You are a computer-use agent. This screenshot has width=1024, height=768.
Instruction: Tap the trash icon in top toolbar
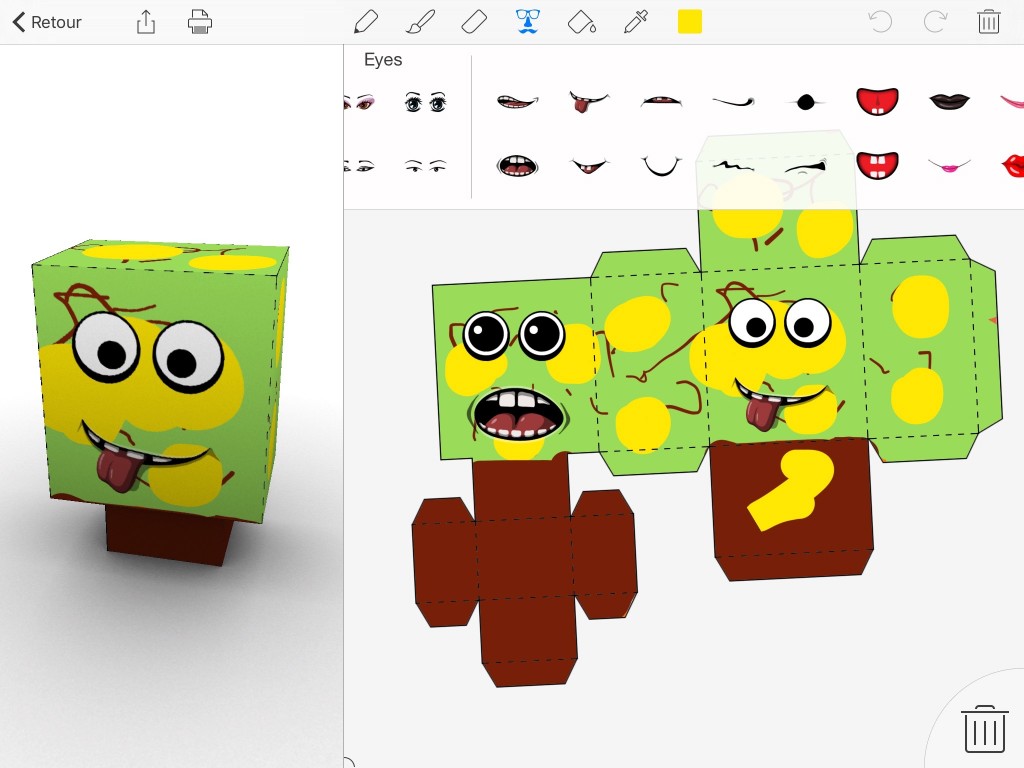point(988,22)
